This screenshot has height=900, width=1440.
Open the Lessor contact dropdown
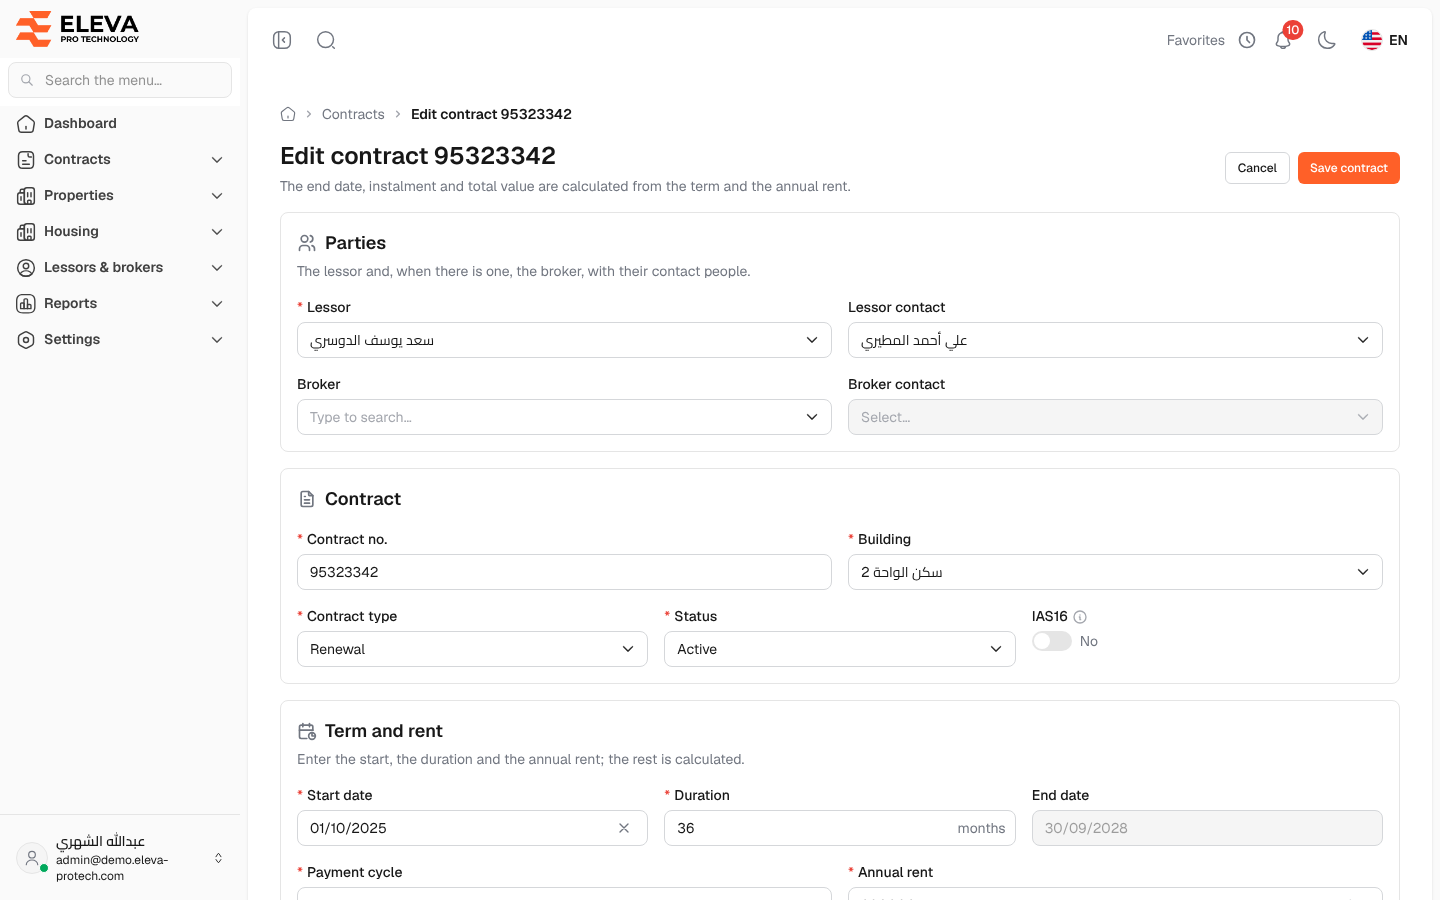coord(1115,340)
